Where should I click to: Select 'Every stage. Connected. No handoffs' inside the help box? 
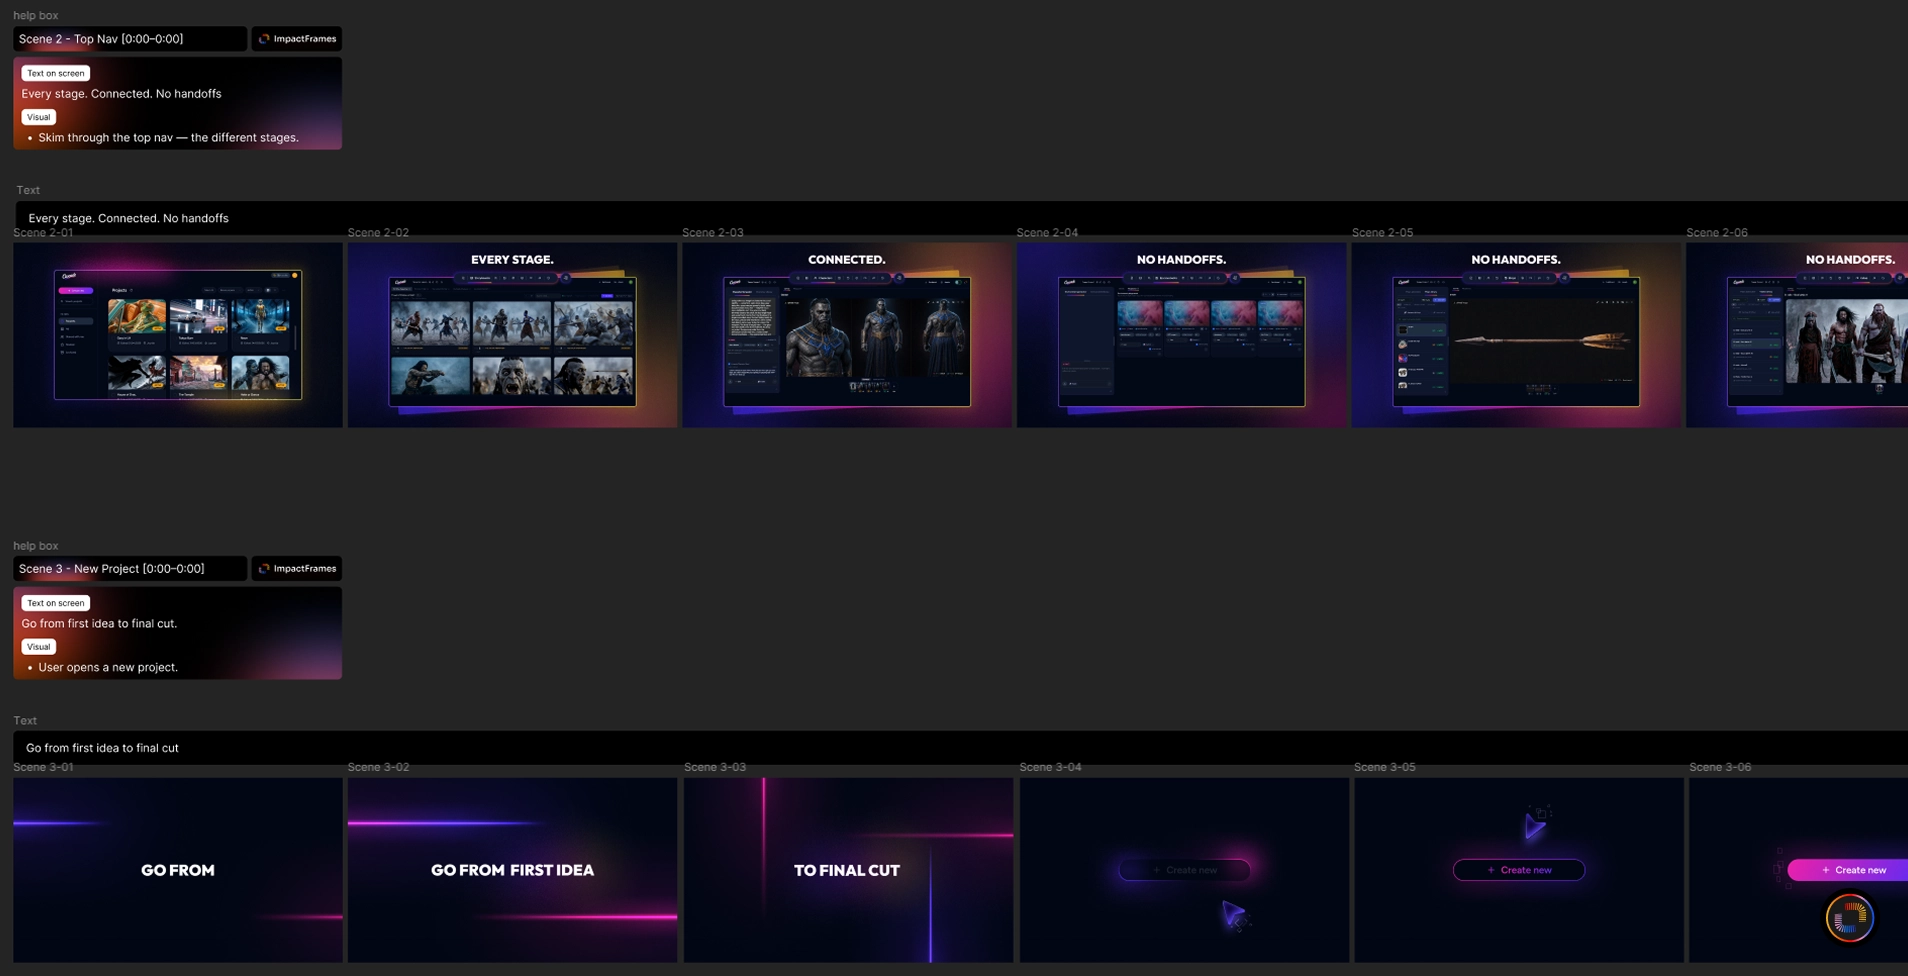tap(121, 94)
